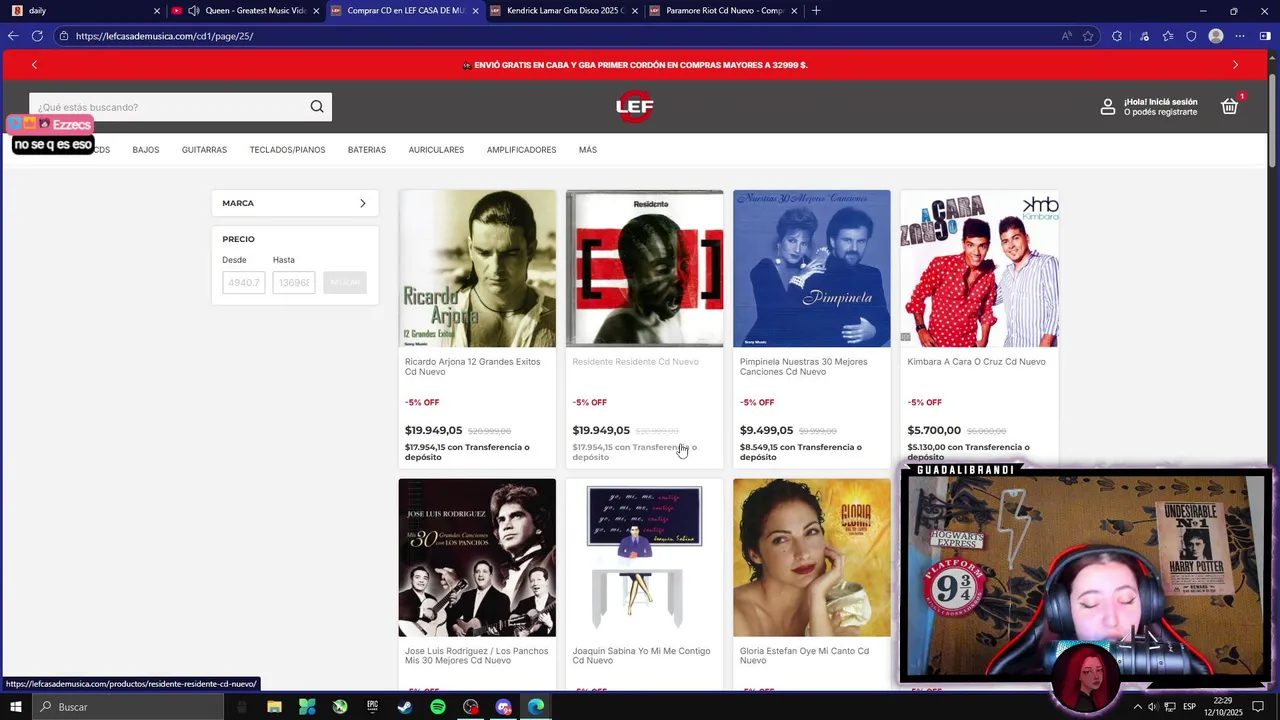Click the user account icon
1280x720 pixels.
point(1108,107)
